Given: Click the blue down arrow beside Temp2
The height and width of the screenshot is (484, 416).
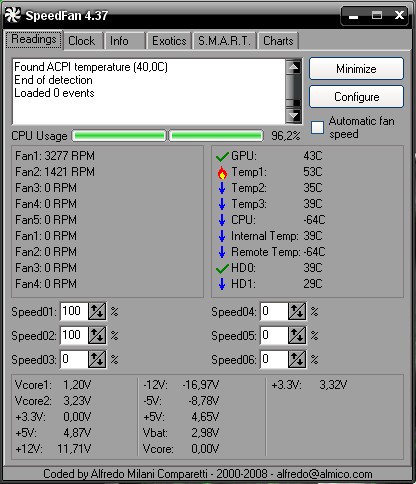Looking at the screenshot, I should click(x=222, y=188).
